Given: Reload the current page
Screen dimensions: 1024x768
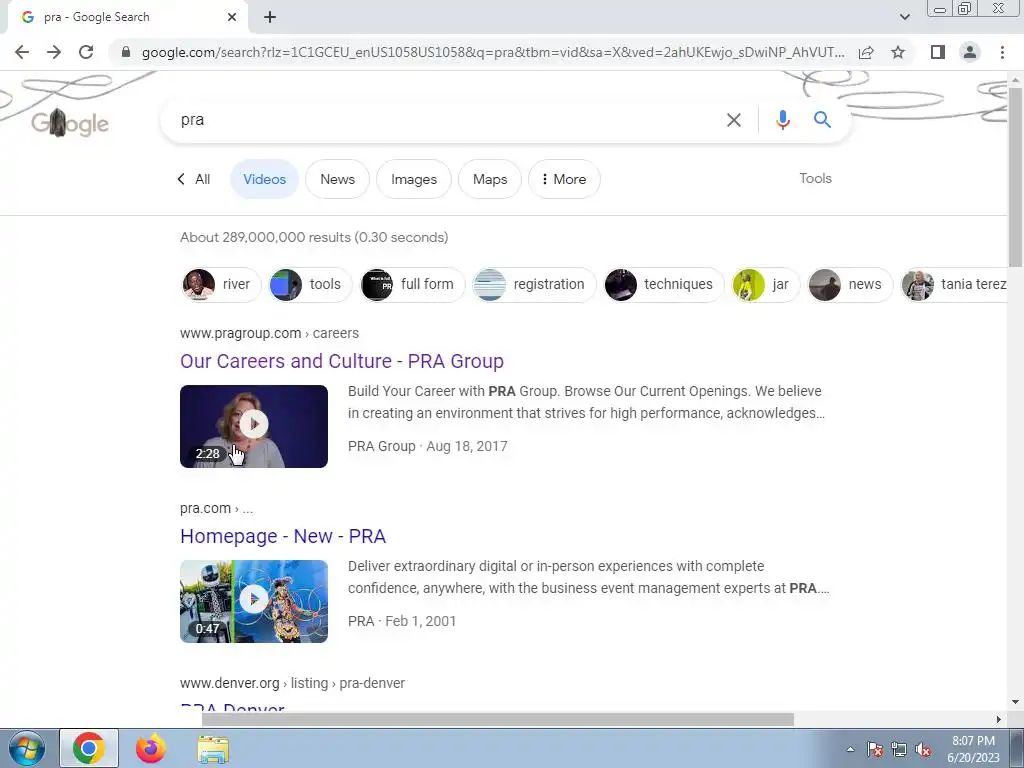Looking at the screenshot, I should [x=86, y=52].
